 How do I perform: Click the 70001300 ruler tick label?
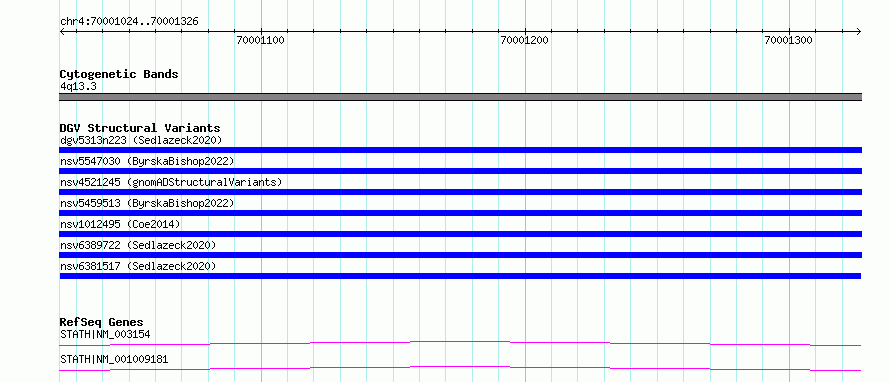click(788, 40)
